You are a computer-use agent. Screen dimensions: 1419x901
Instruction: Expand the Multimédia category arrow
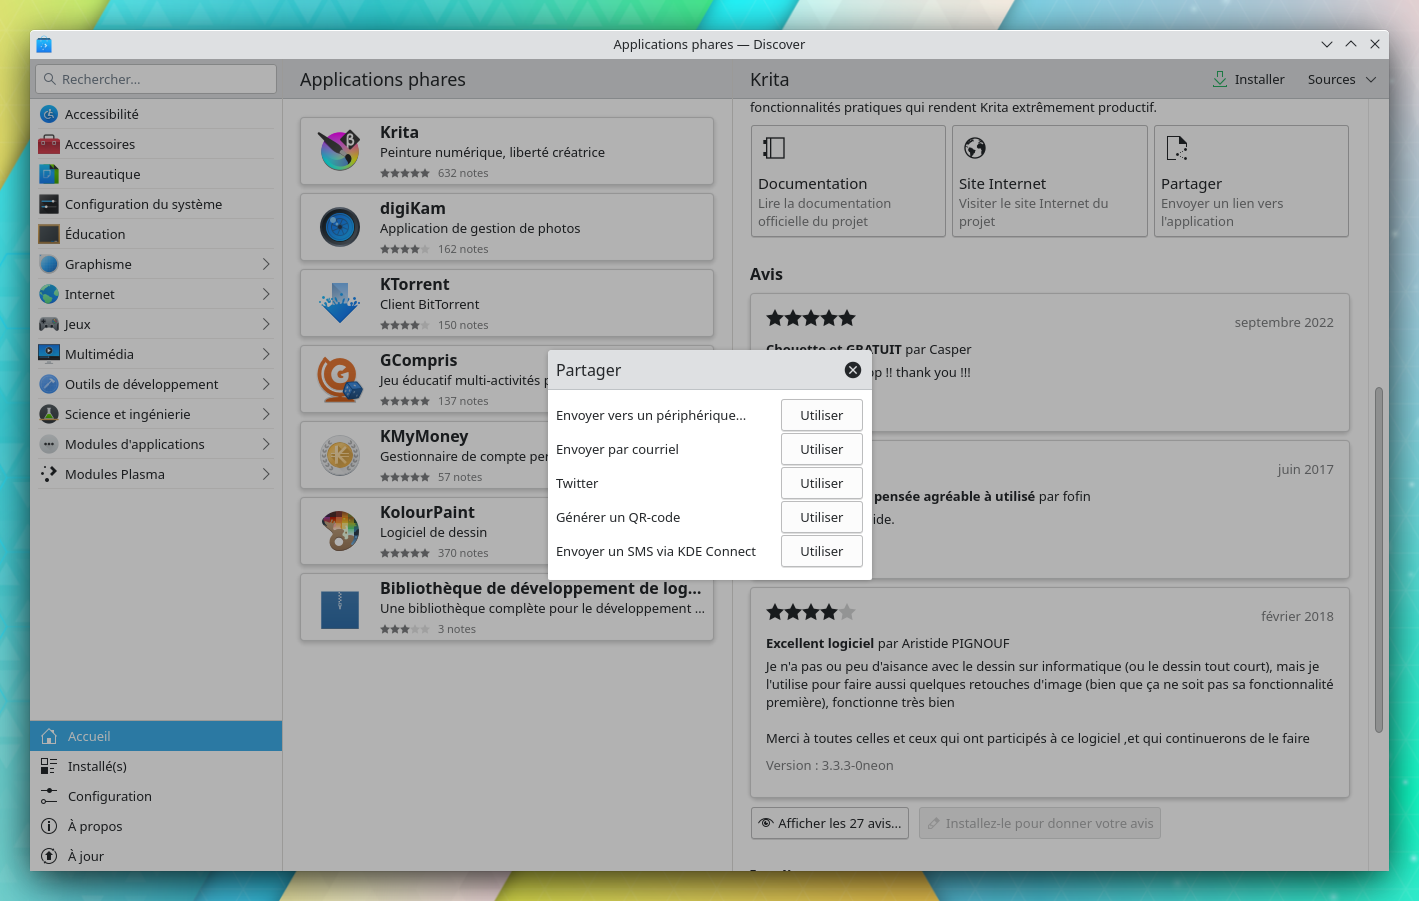pos(266,354)
